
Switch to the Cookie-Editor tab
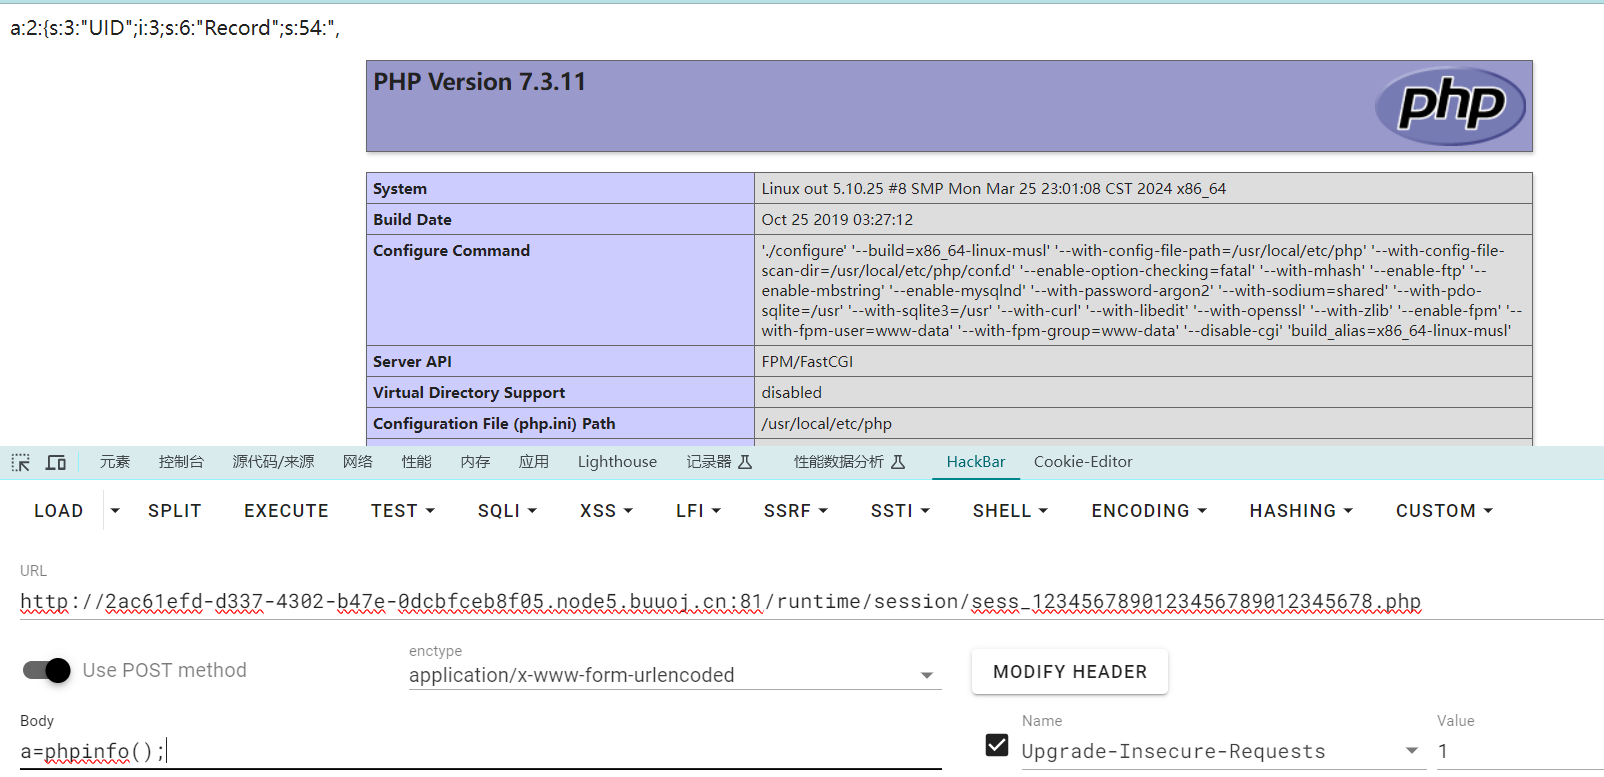click(1082, 462)
